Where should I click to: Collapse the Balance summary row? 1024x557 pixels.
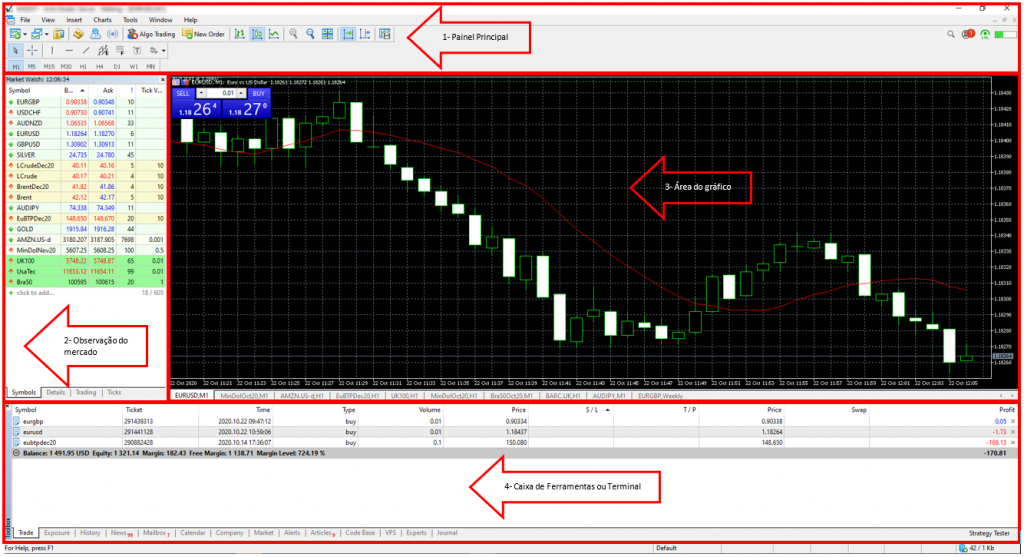pos(16,453)
